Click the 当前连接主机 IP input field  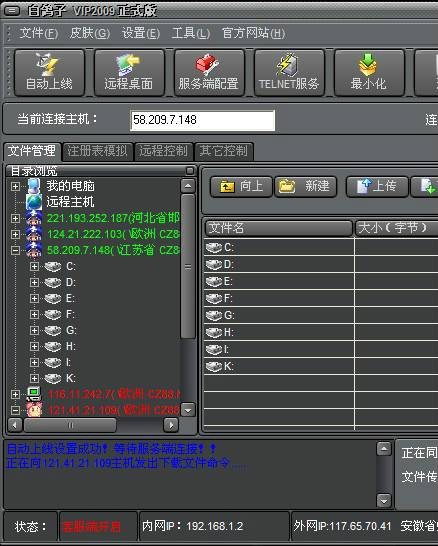(203, 120)
